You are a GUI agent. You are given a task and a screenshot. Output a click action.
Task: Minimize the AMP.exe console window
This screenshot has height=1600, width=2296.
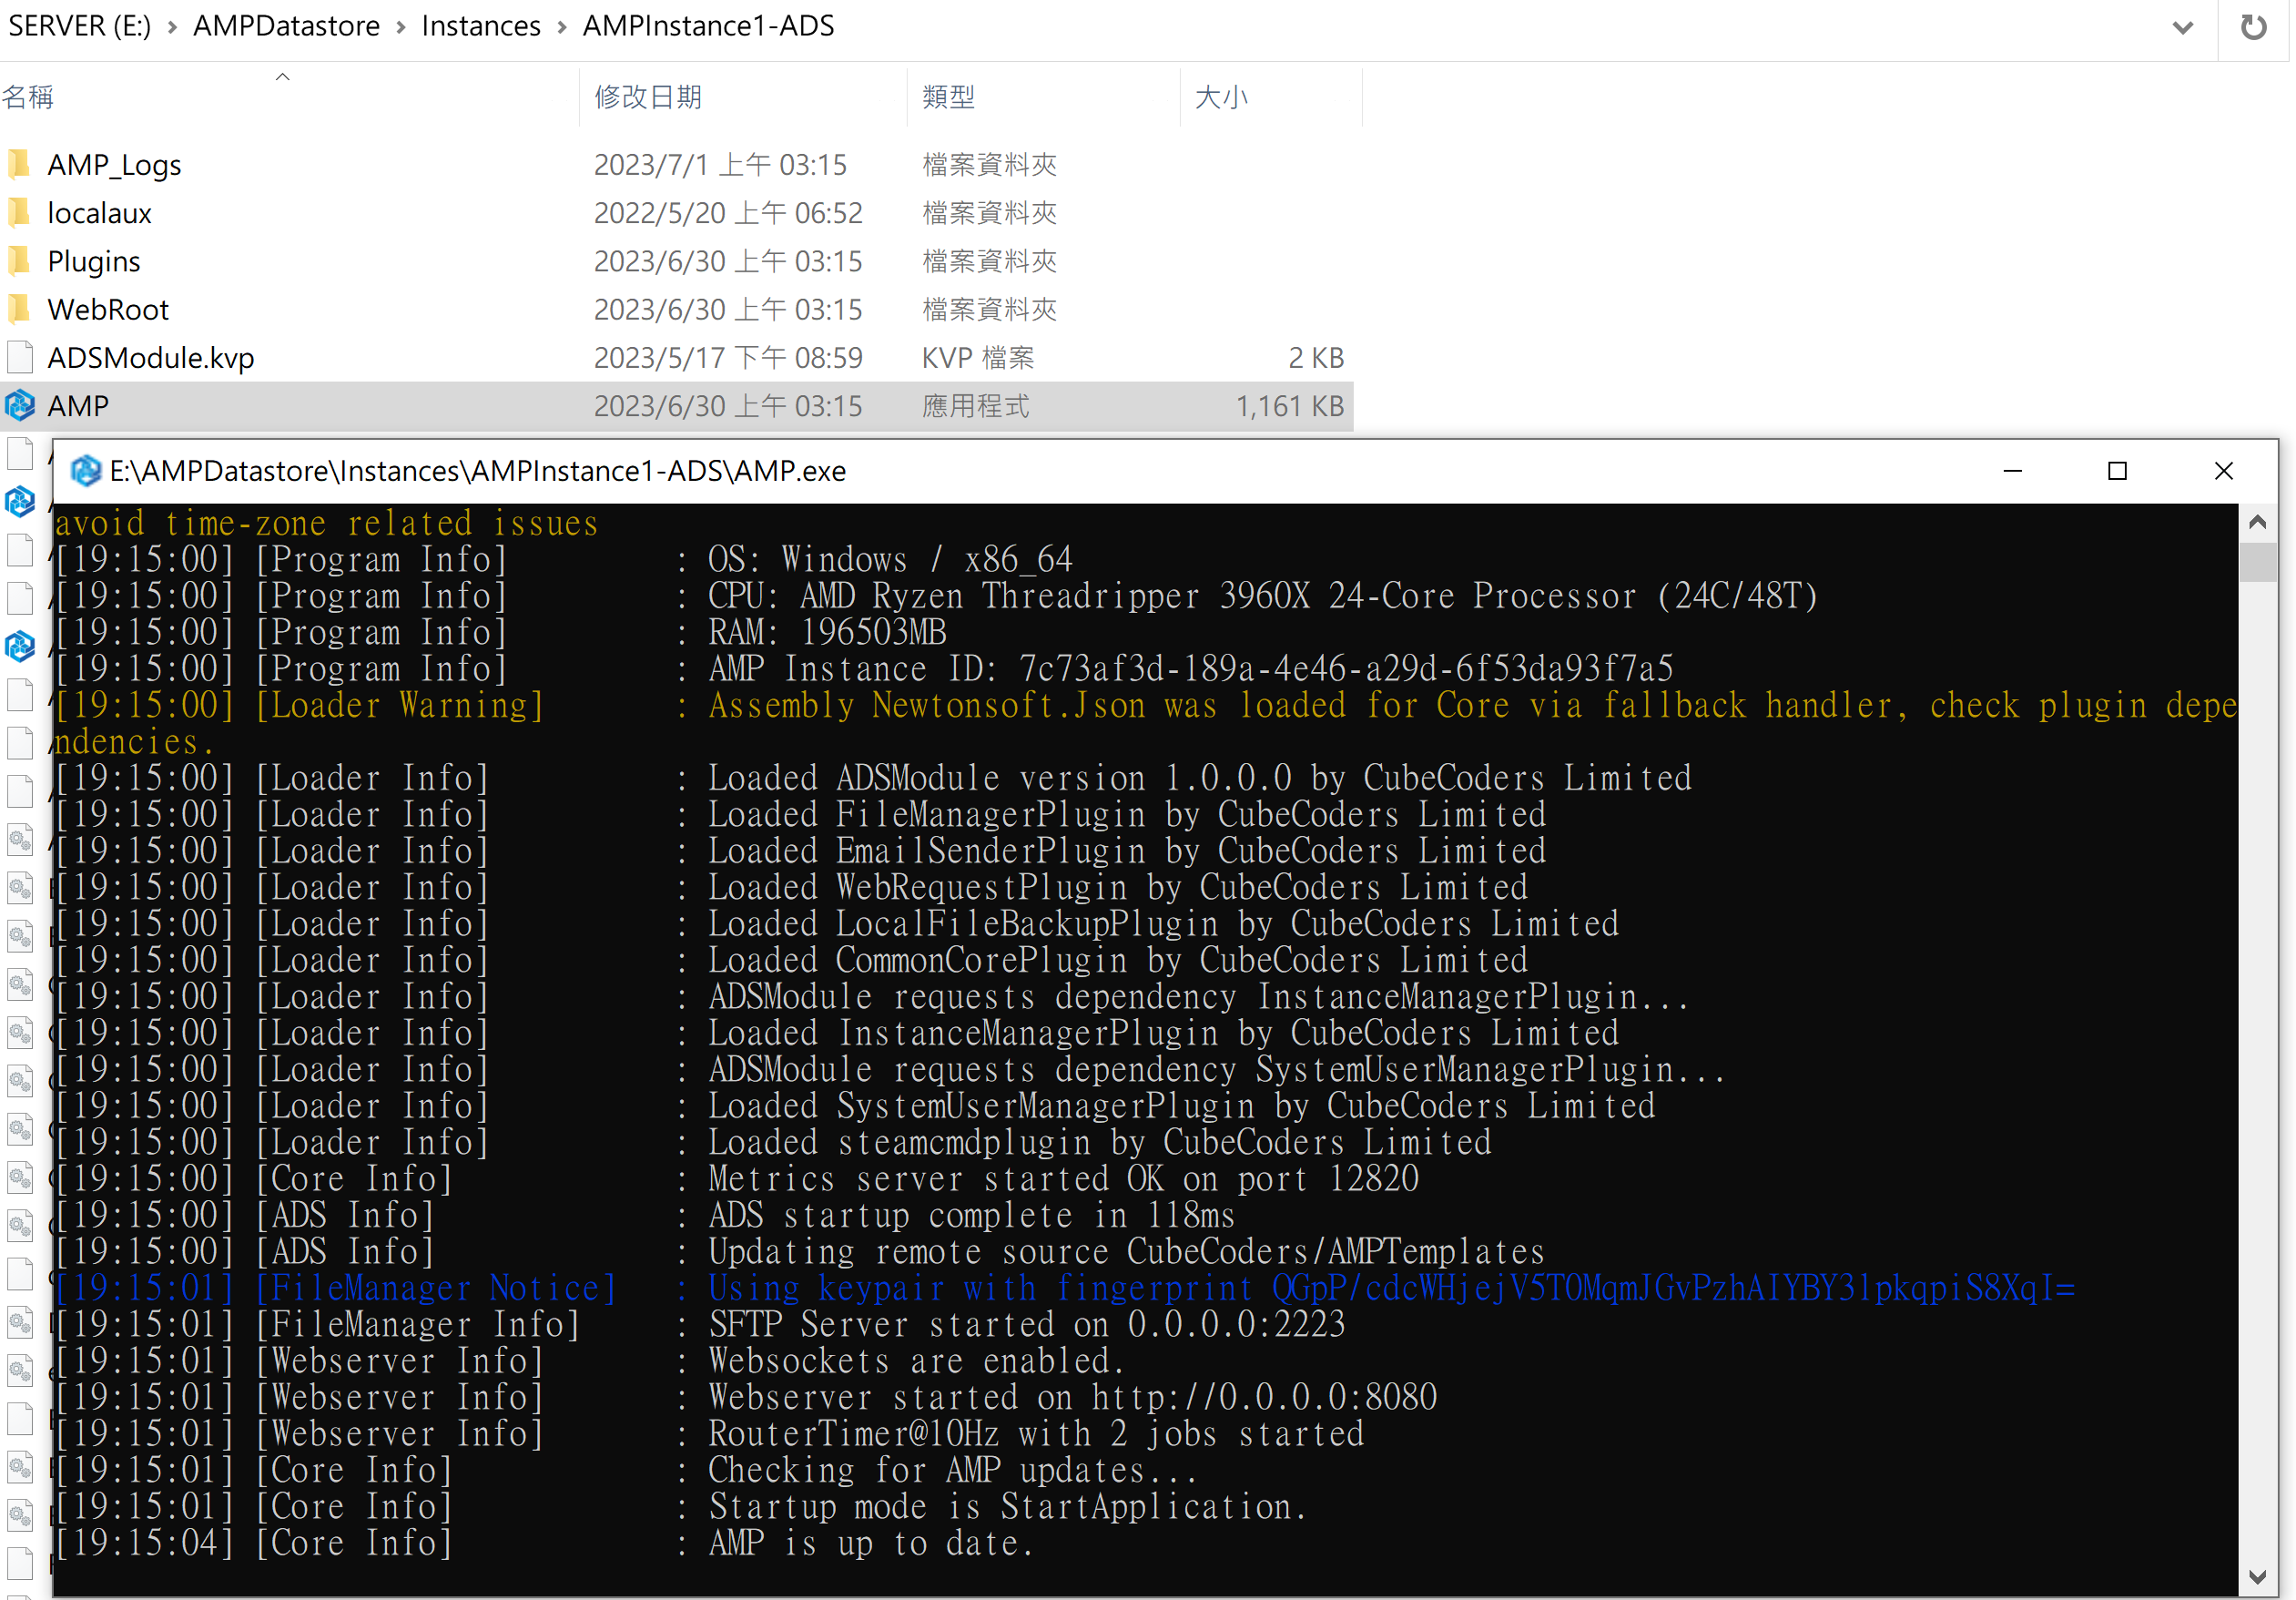pos(2013,470)
